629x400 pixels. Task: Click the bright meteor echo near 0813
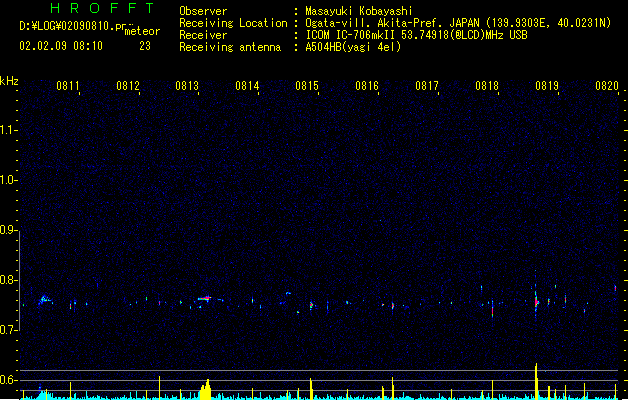pos(205,298)
